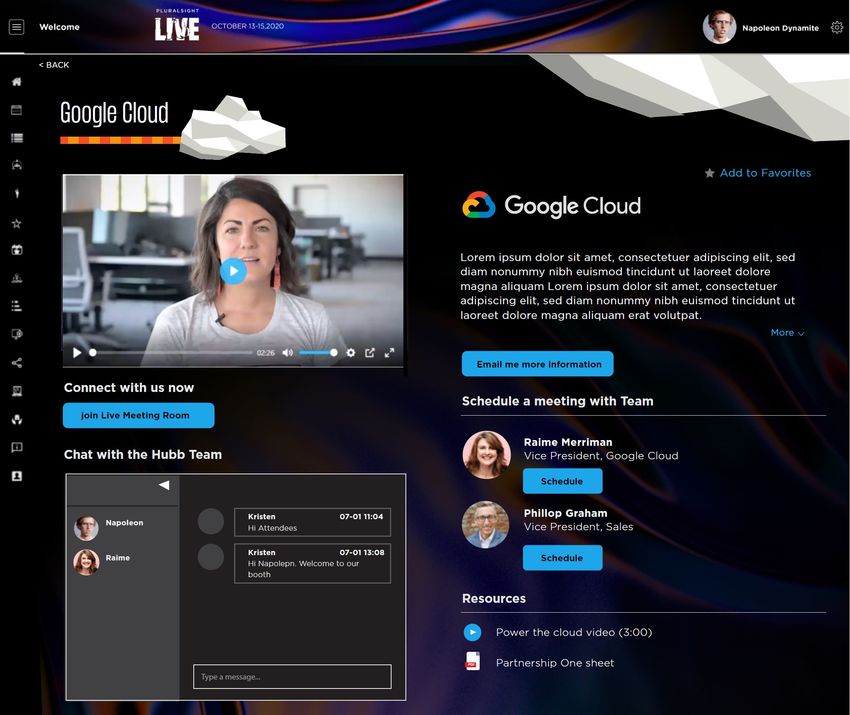Click the PDF icon for Partnership One sheet
Screen dimensions: 850x715
pos(472,662)
